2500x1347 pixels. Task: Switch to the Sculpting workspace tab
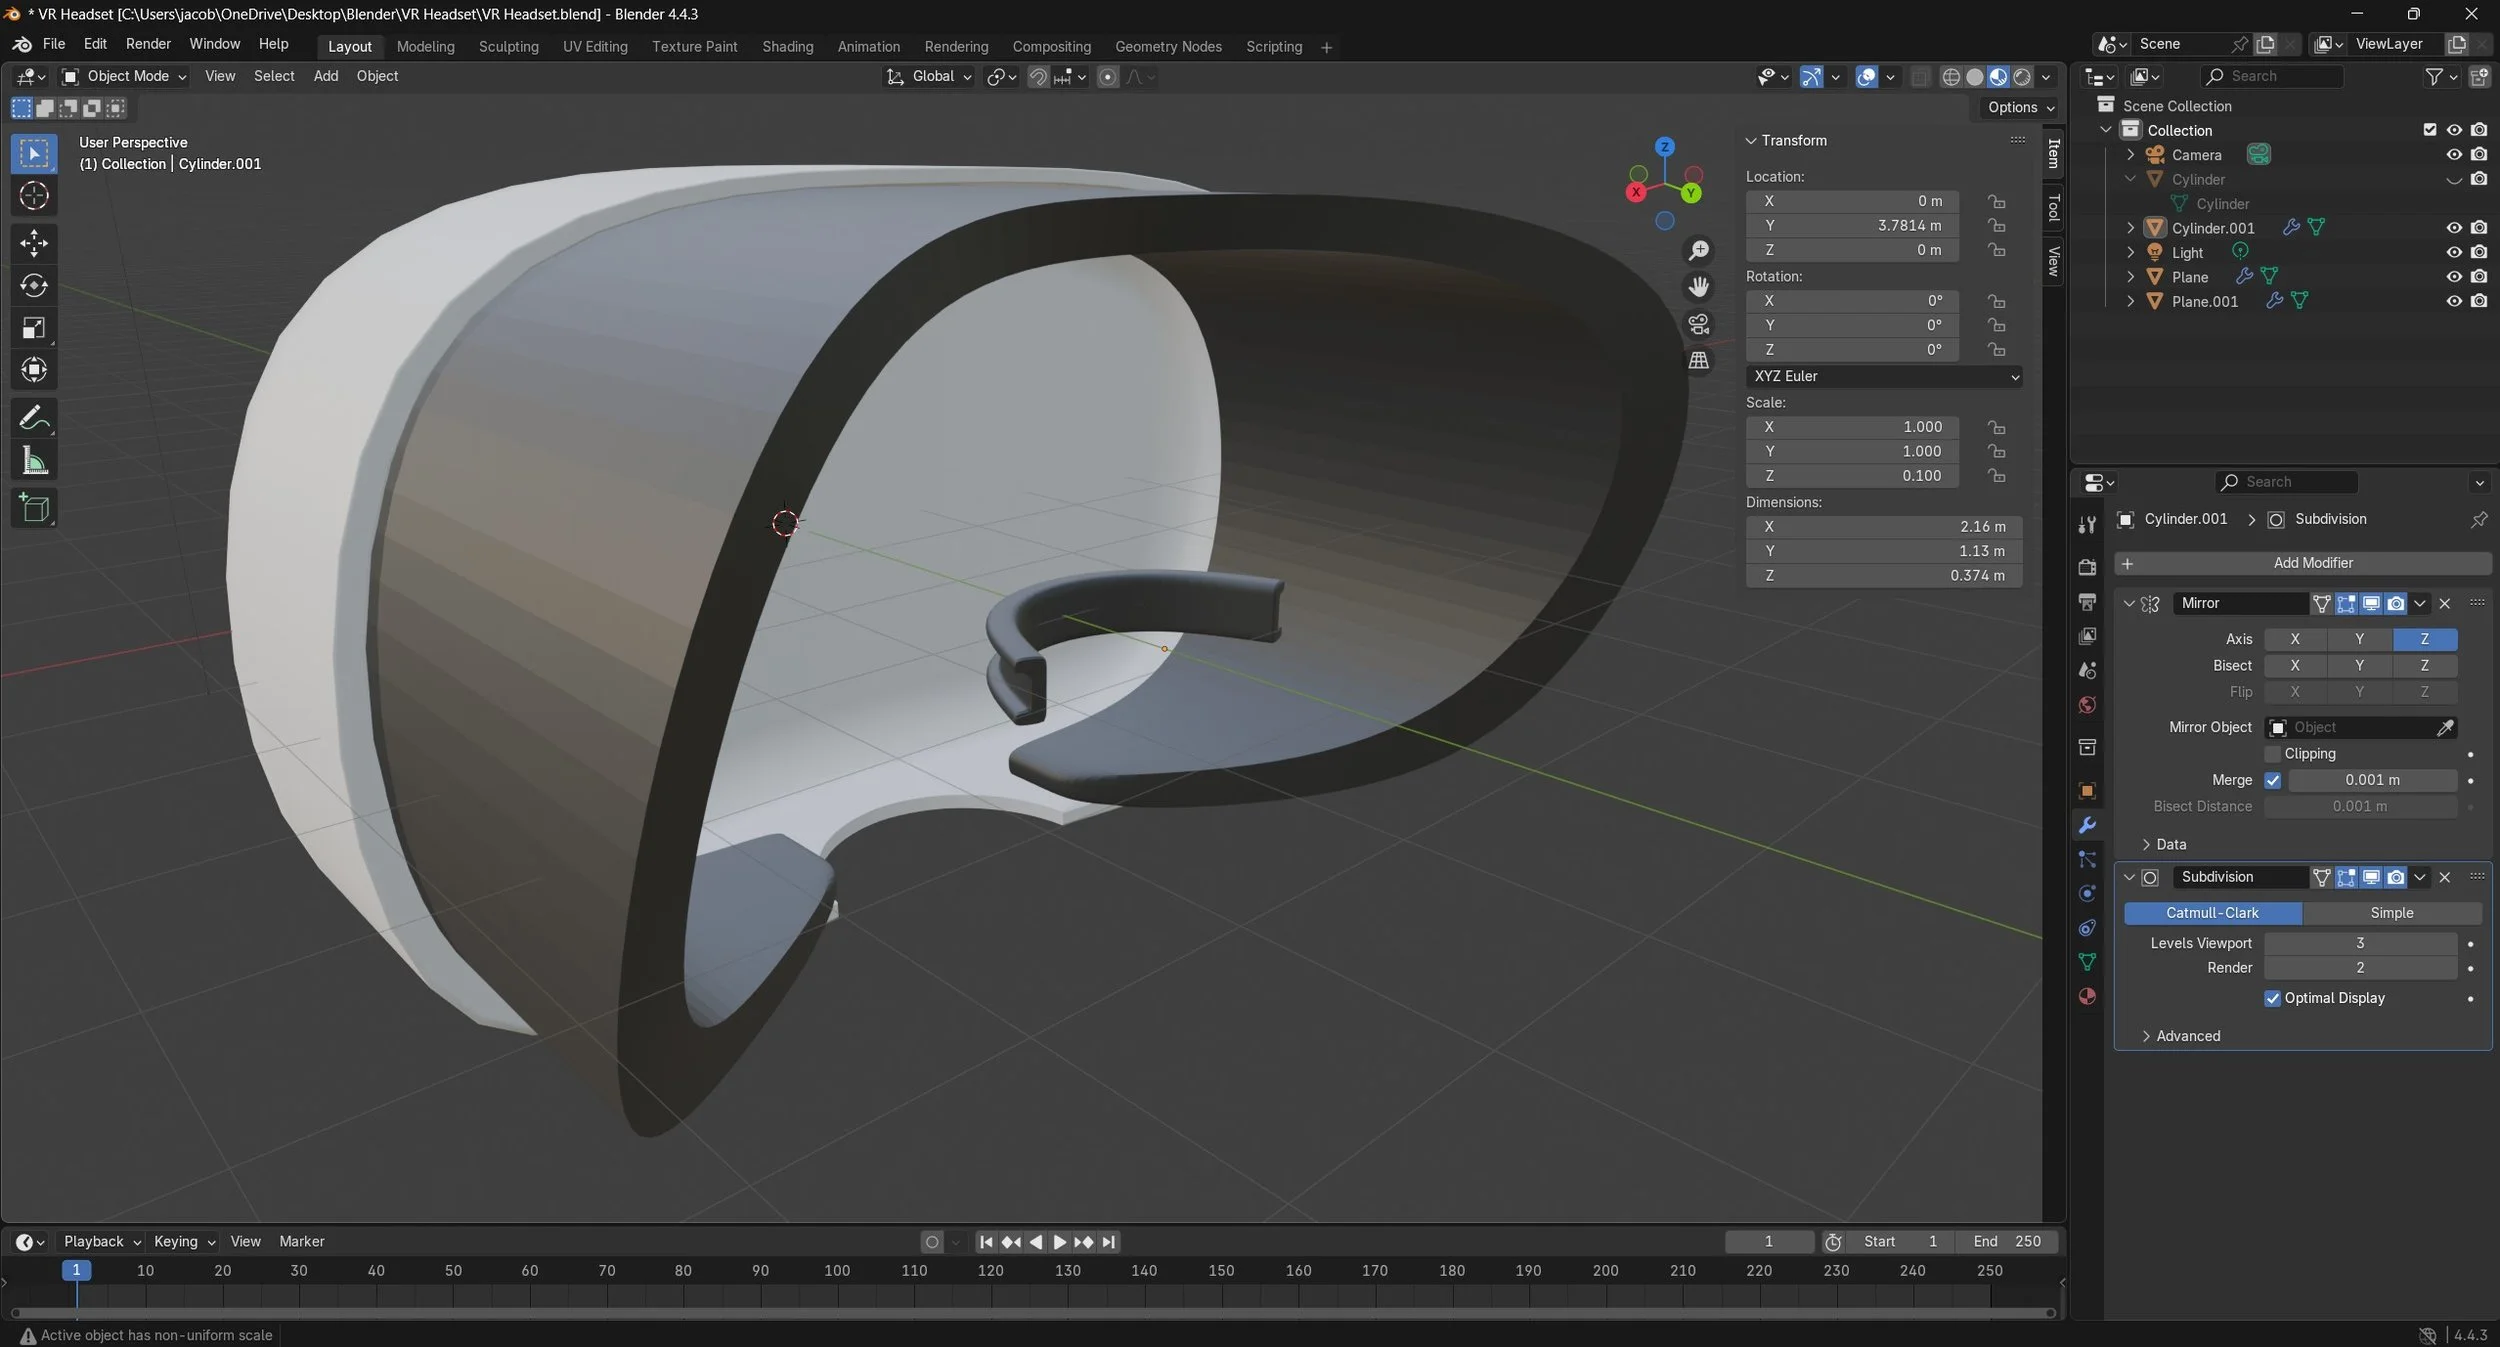click(x=508, y=47)
